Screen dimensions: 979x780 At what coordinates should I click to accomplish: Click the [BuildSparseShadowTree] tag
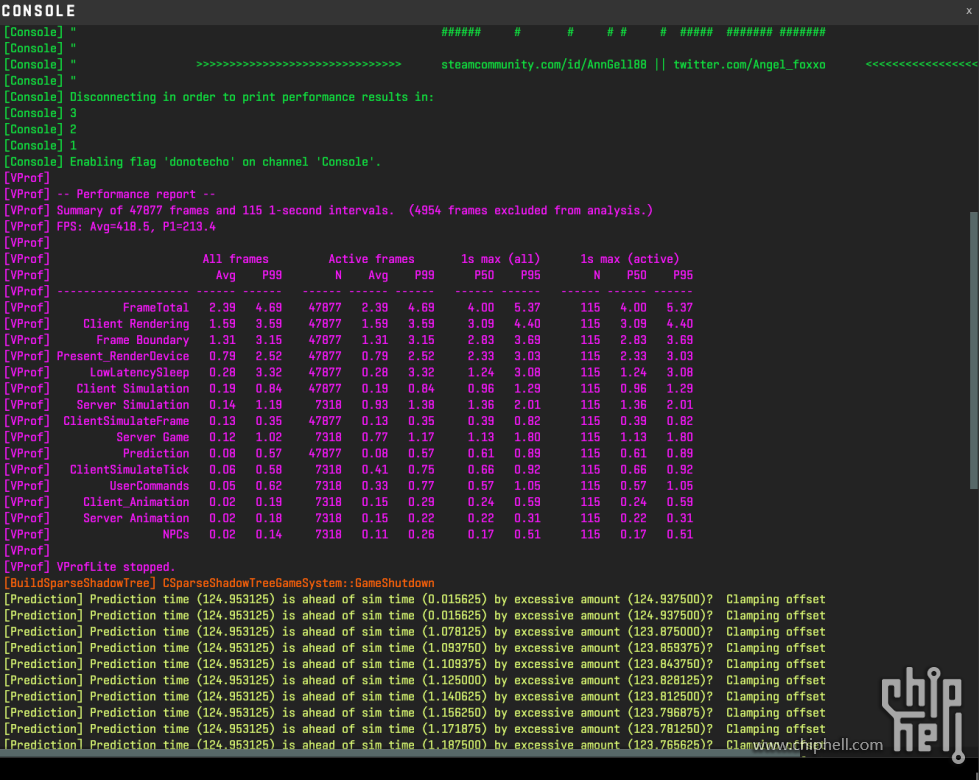[x=80, y=584]
